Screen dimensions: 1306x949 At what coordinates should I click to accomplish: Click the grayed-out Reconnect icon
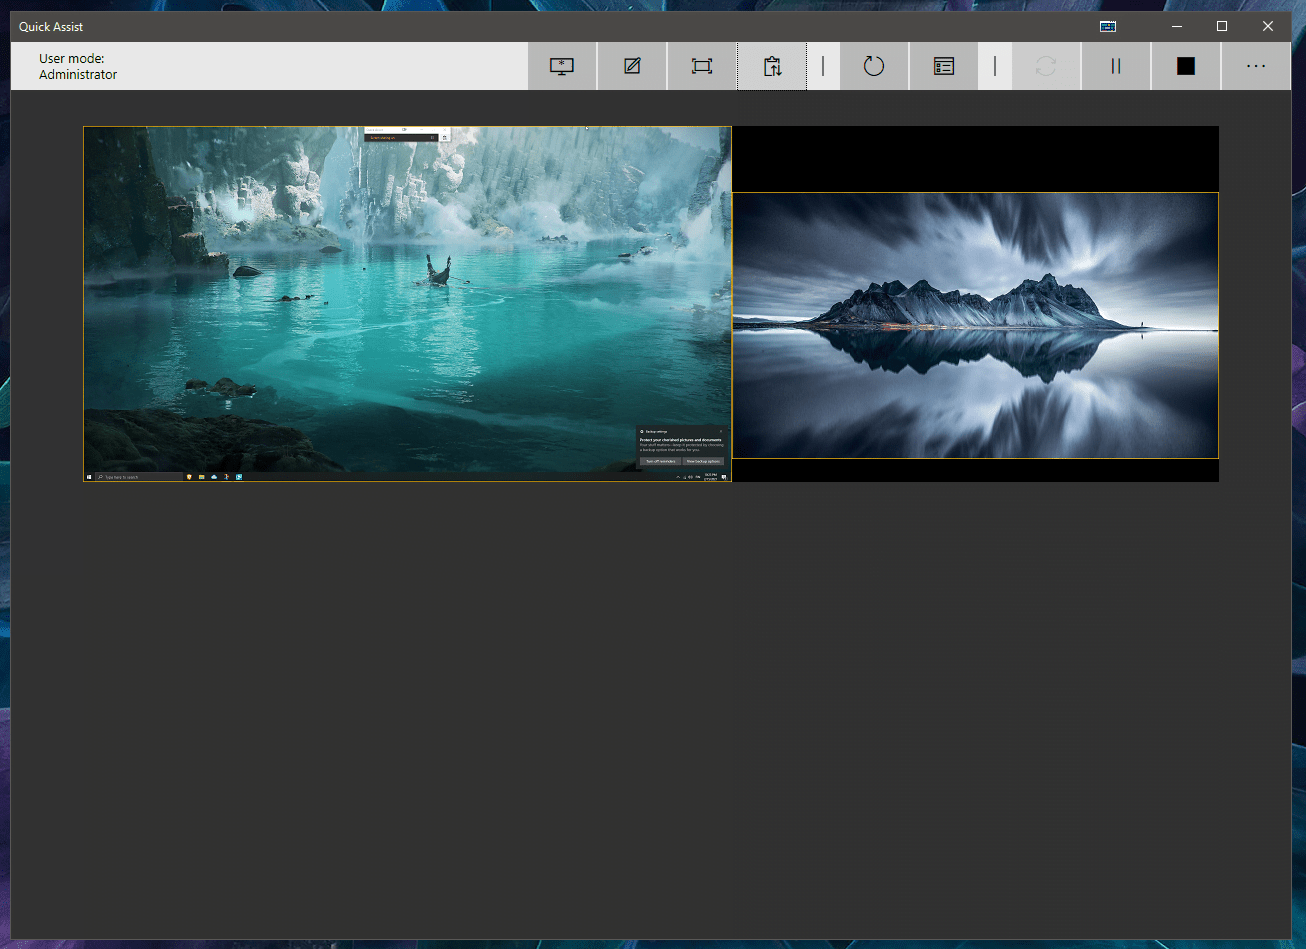1045,66
